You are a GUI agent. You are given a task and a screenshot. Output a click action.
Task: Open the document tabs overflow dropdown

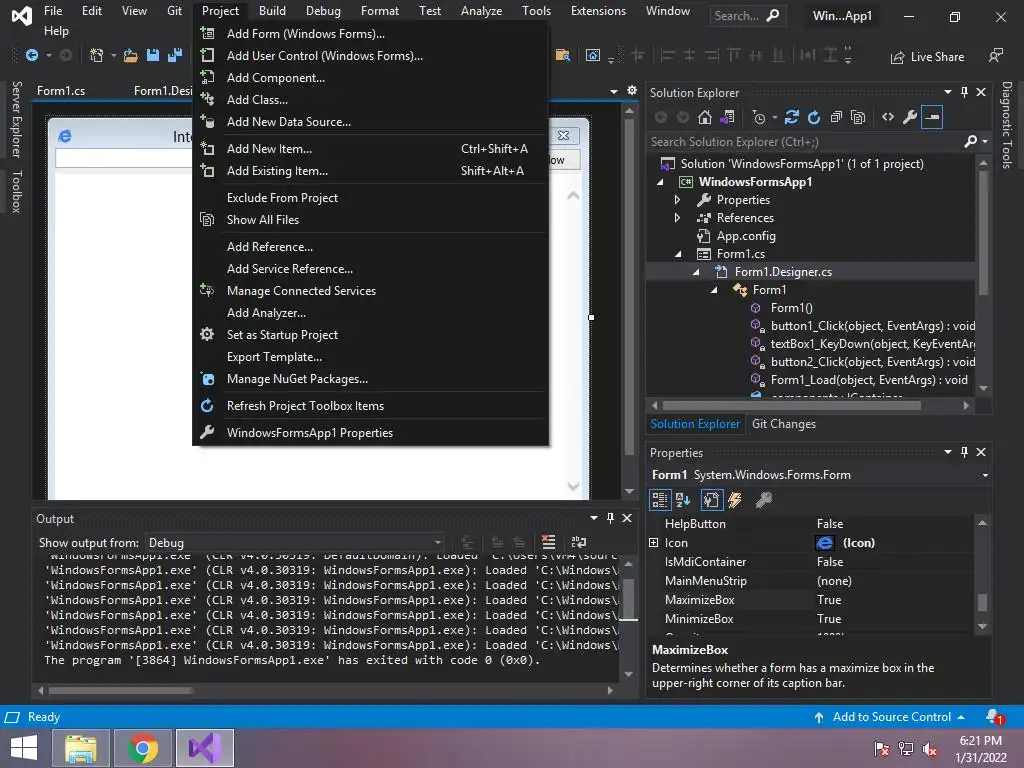tap(613, 91)
